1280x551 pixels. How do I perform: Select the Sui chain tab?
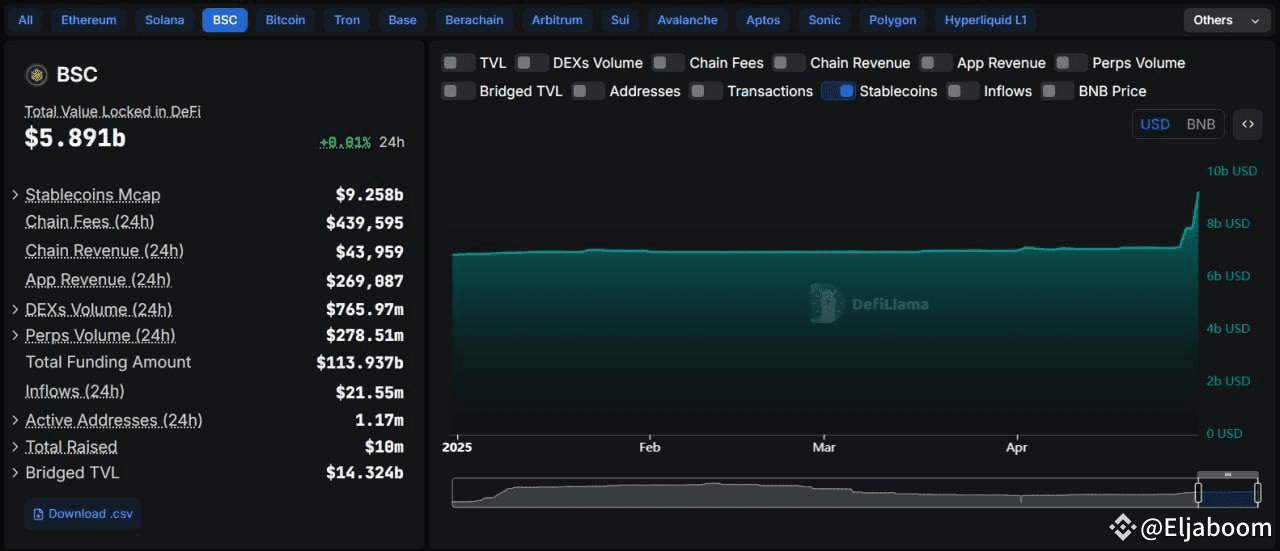click(x=620, y=20)
